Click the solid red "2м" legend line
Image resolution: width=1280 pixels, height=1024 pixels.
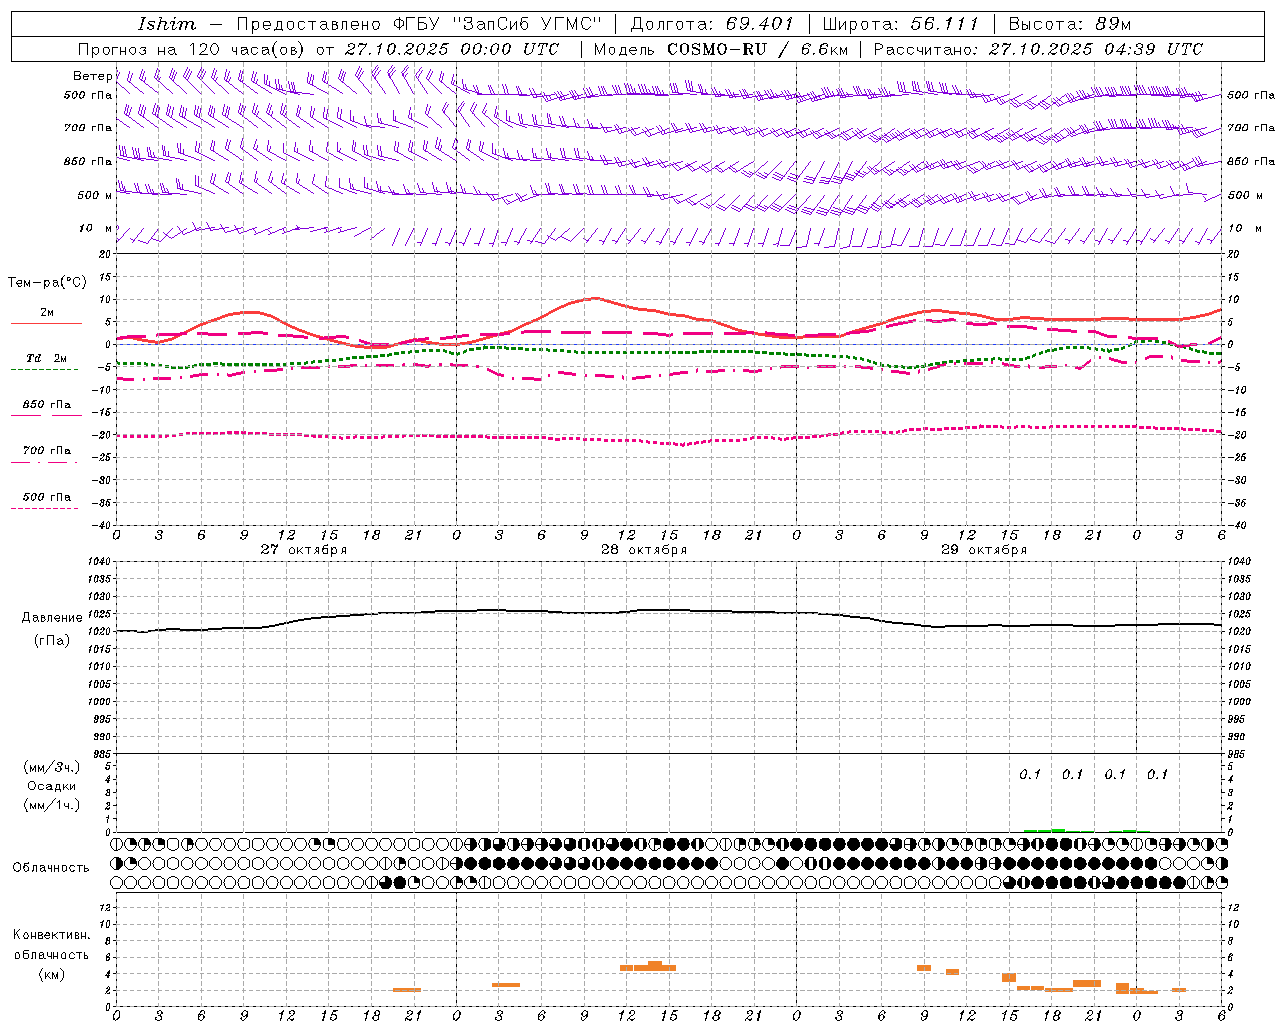click(x=46, y=324)
